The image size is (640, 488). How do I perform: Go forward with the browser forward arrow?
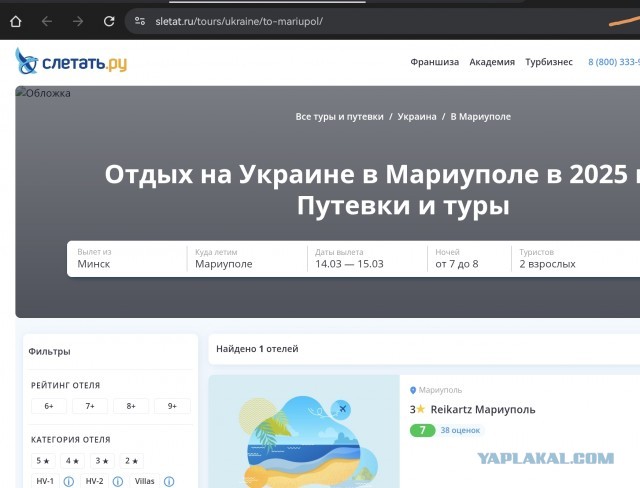tap(78, 21)
